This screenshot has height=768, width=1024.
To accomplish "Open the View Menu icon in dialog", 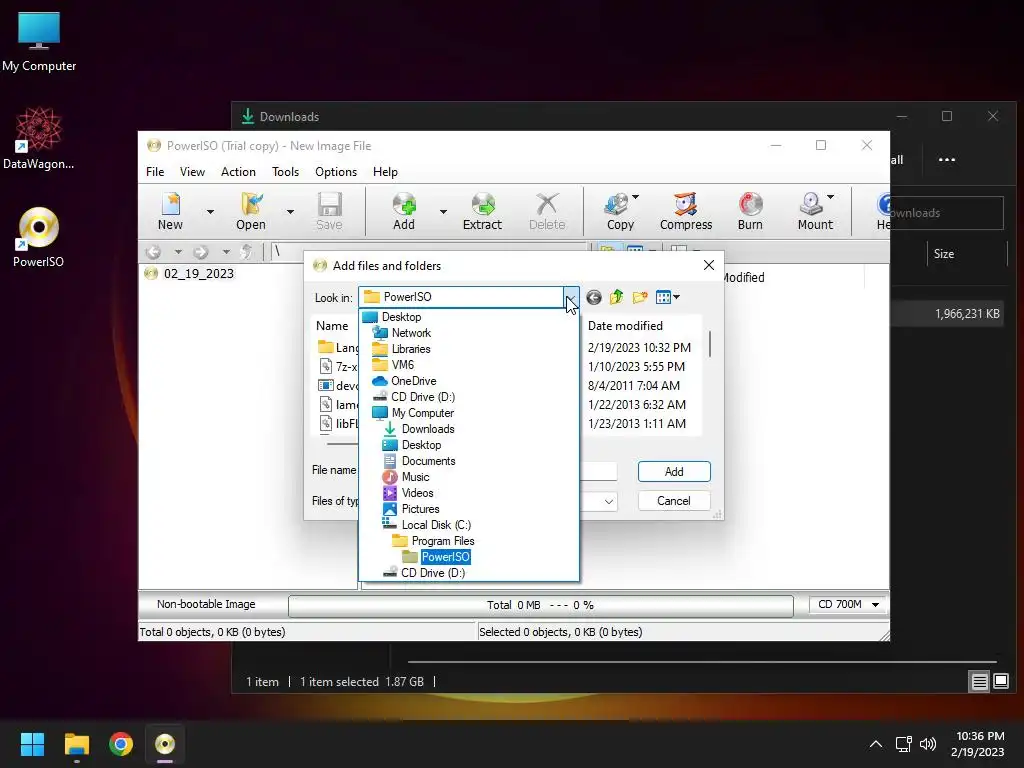I will (x=667, y=298).
